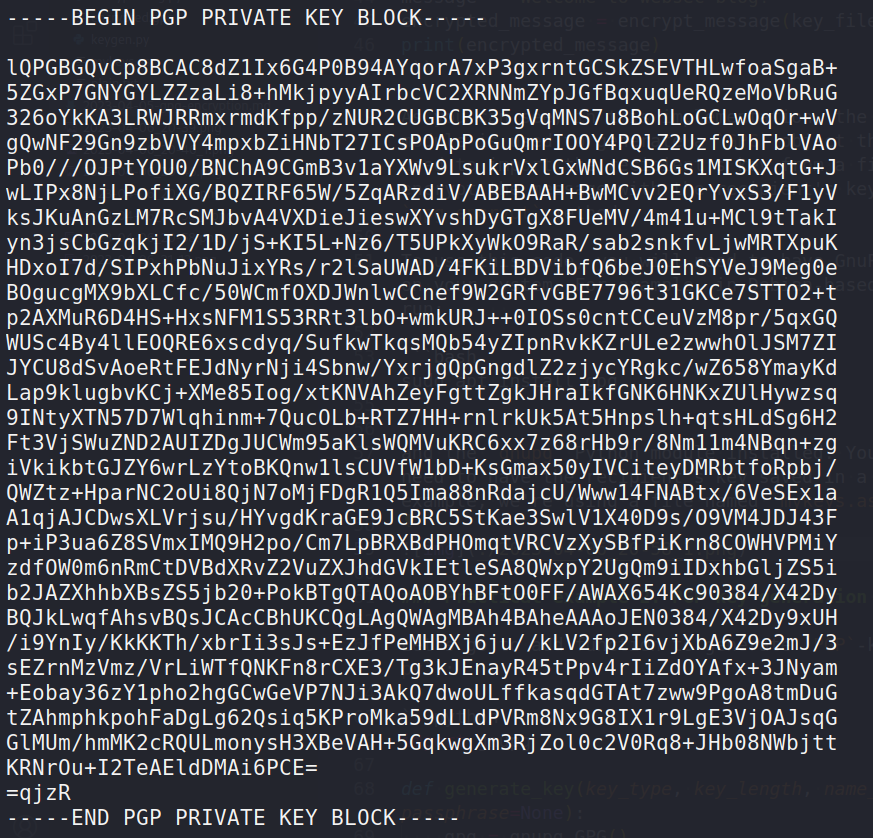Click the key line starting Lap9klugbvKCj
The image size is (873, 838).
(x=421, y=393)
